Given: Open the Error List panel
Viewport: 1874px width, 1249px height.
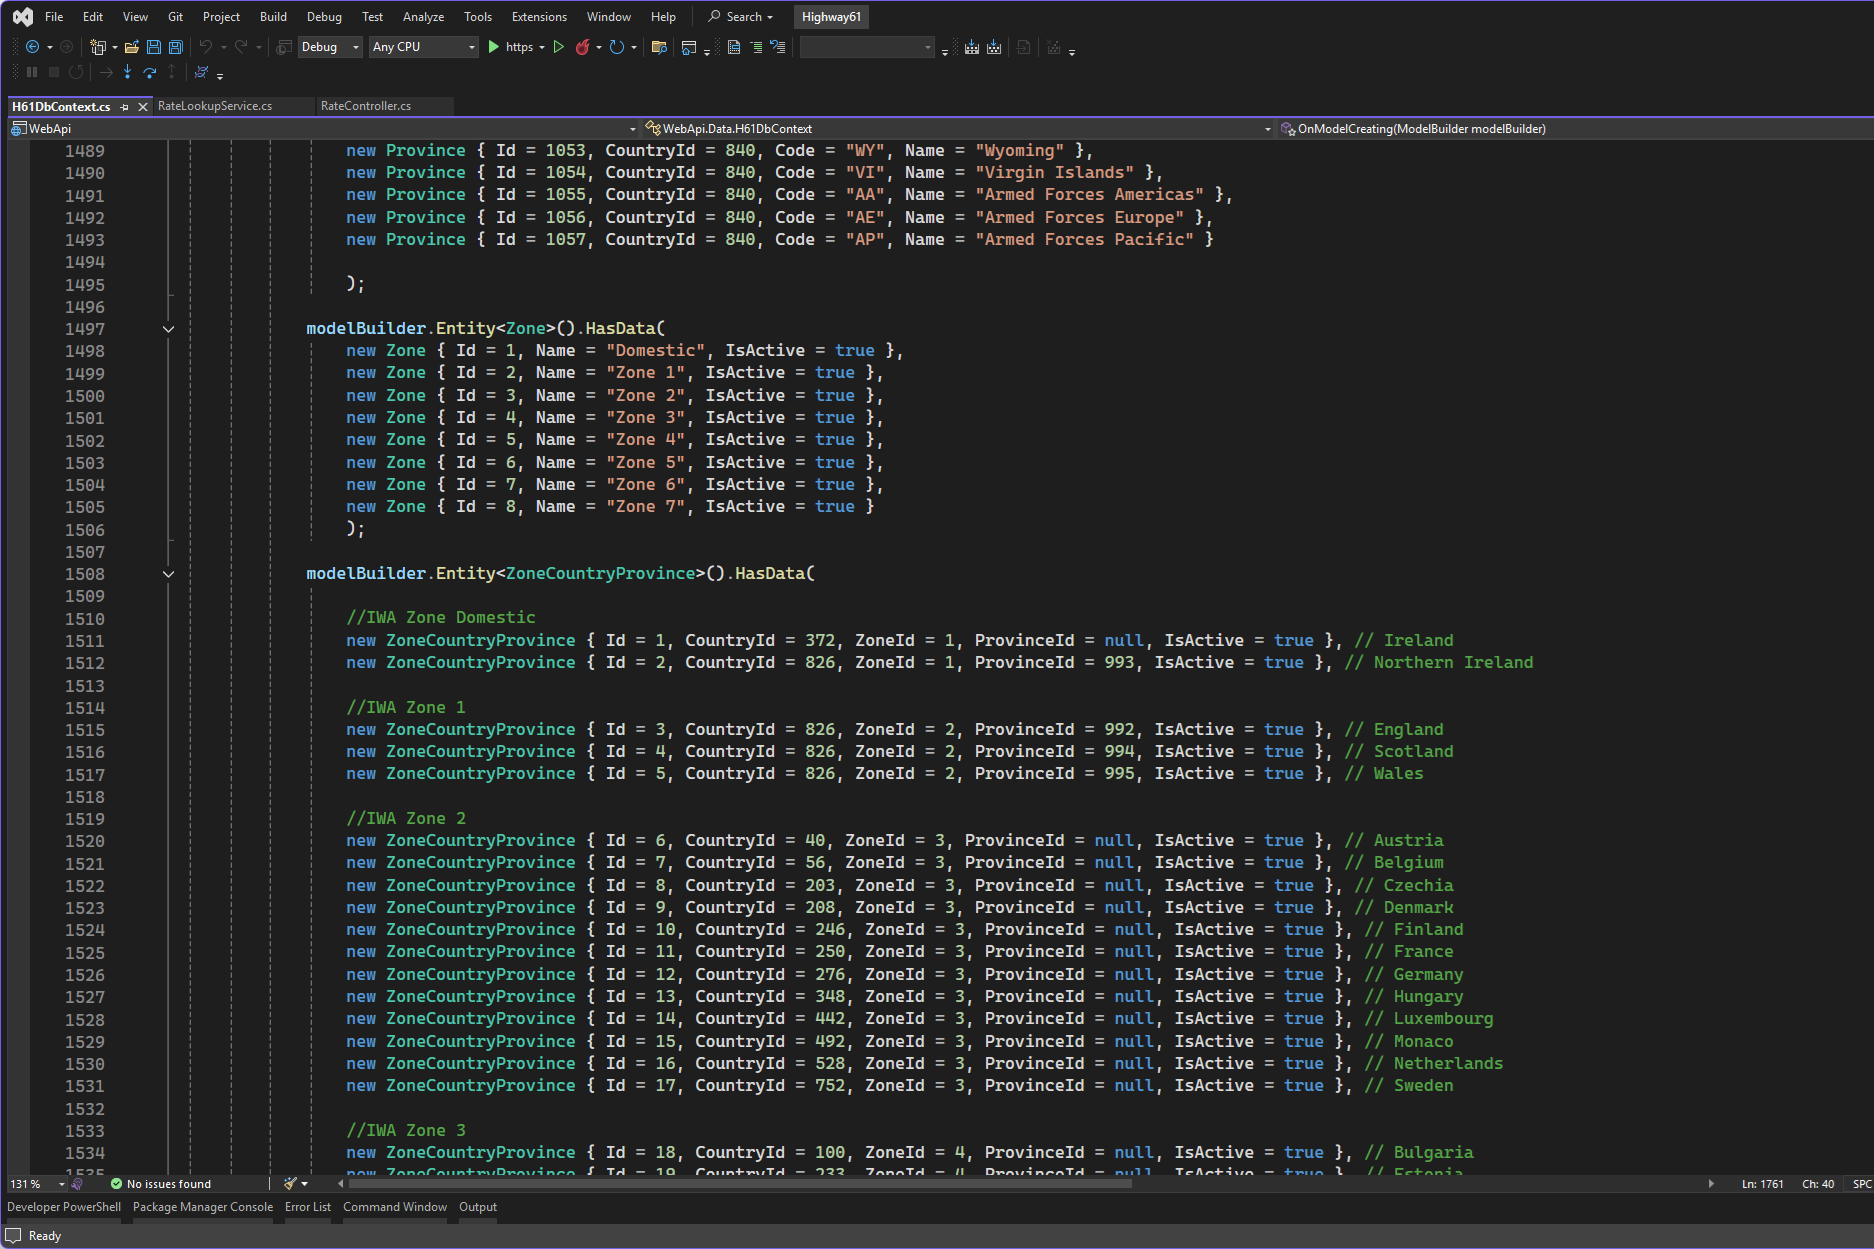Looking at the screenshot, I should [x=307, y=1207].
